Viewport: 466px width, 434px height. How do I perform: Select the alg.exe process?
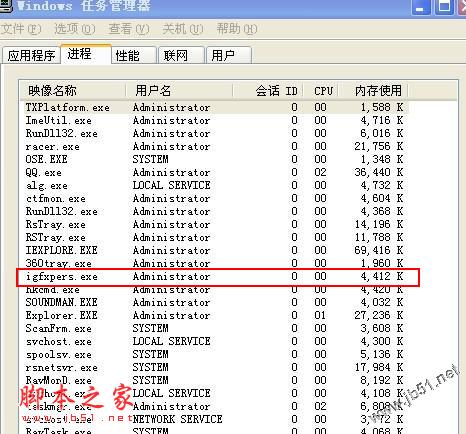click(214, 185)
